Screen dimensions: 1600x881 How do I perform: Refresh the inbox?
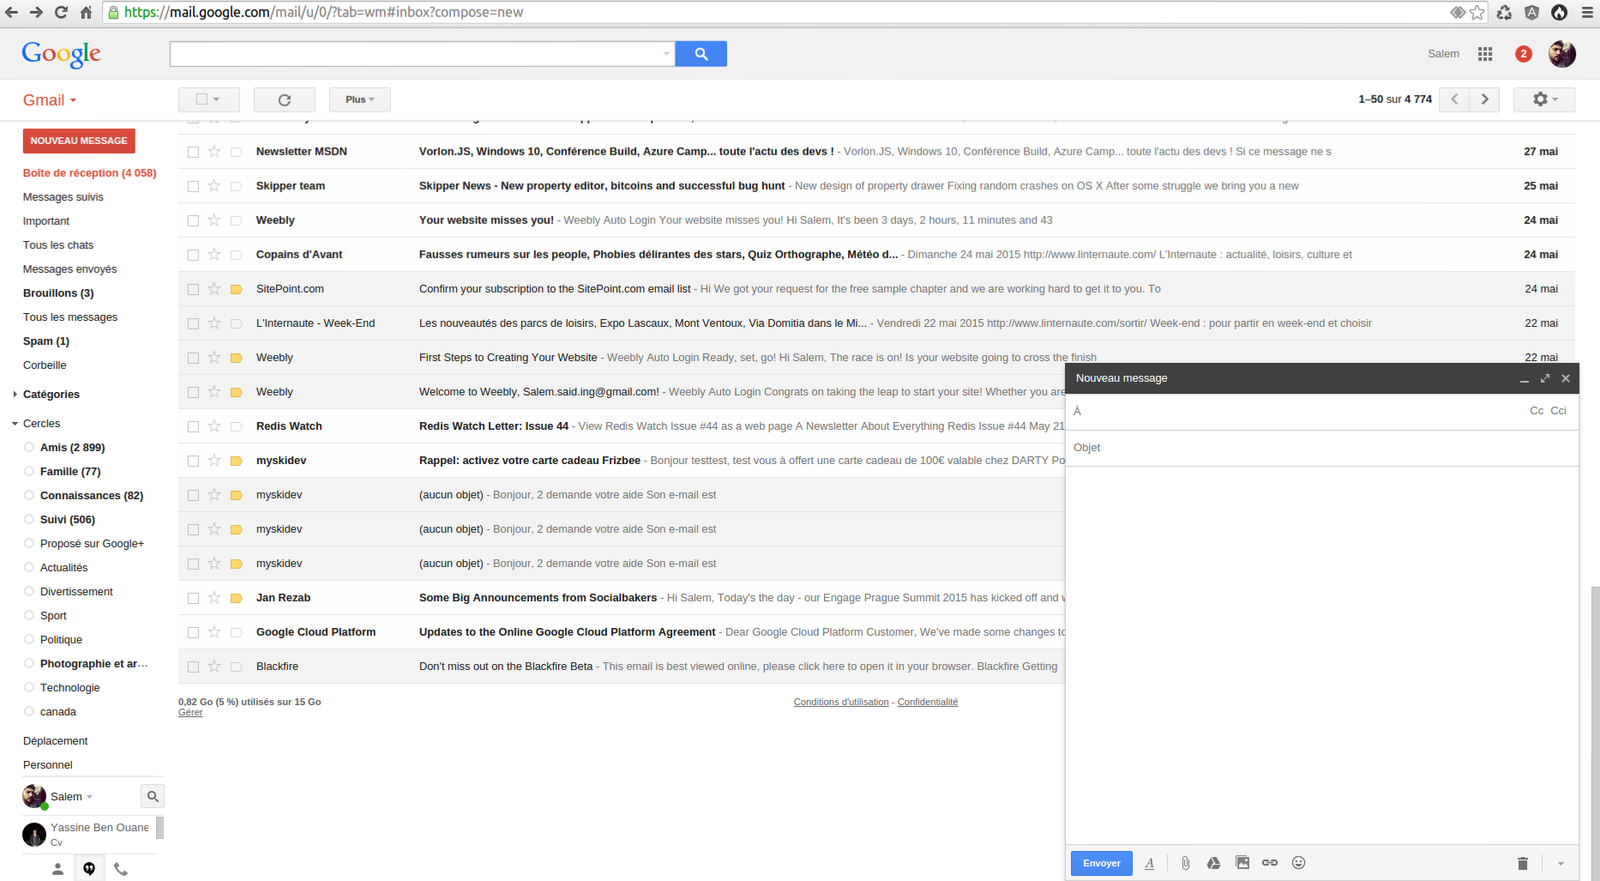284,100
